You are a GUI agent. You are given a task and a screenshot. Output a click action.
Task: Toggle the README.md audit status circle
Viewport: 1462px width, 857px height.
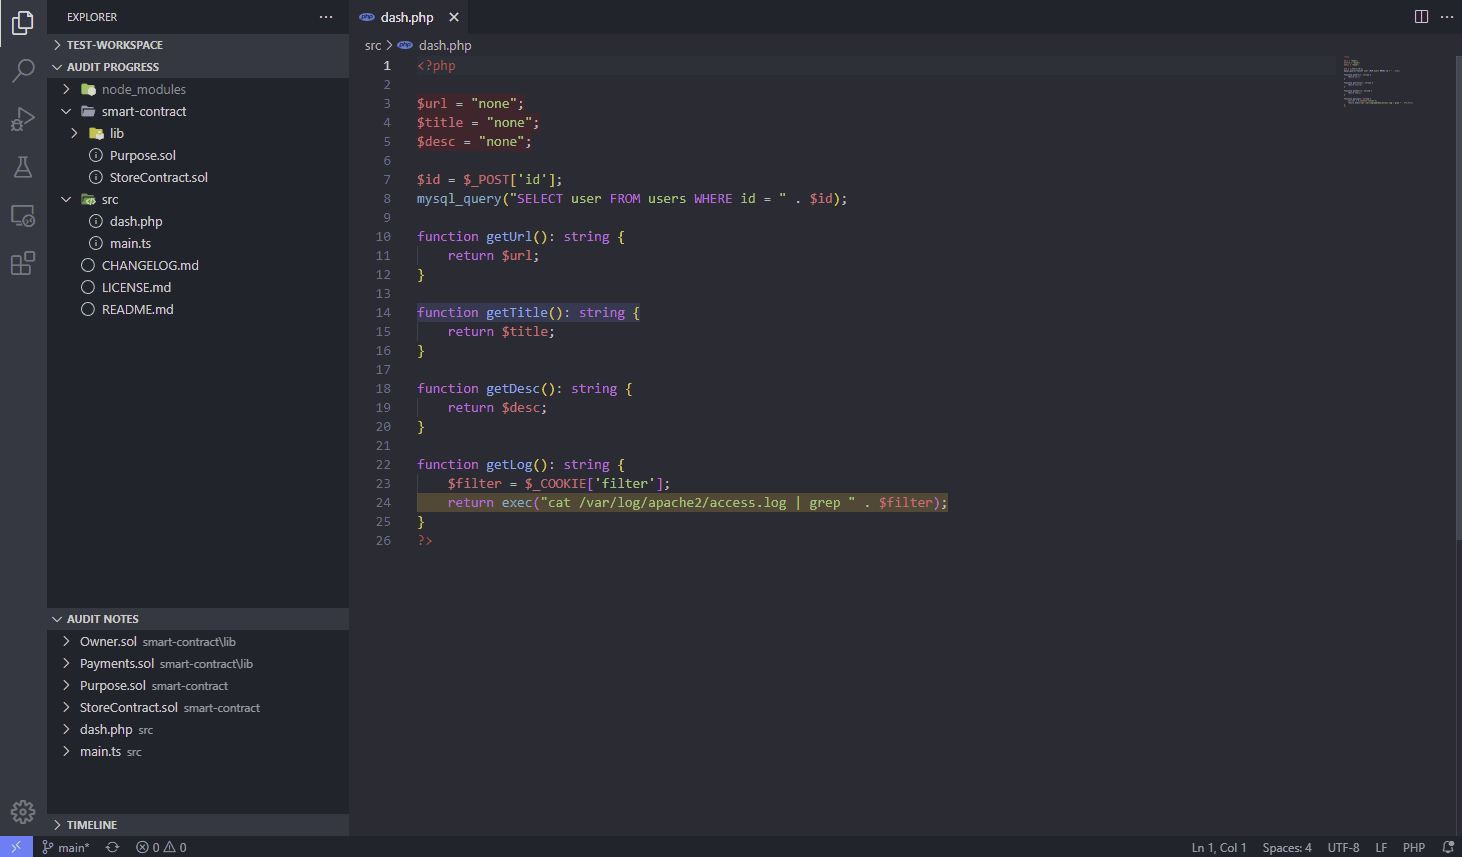(x=88, y=309)
